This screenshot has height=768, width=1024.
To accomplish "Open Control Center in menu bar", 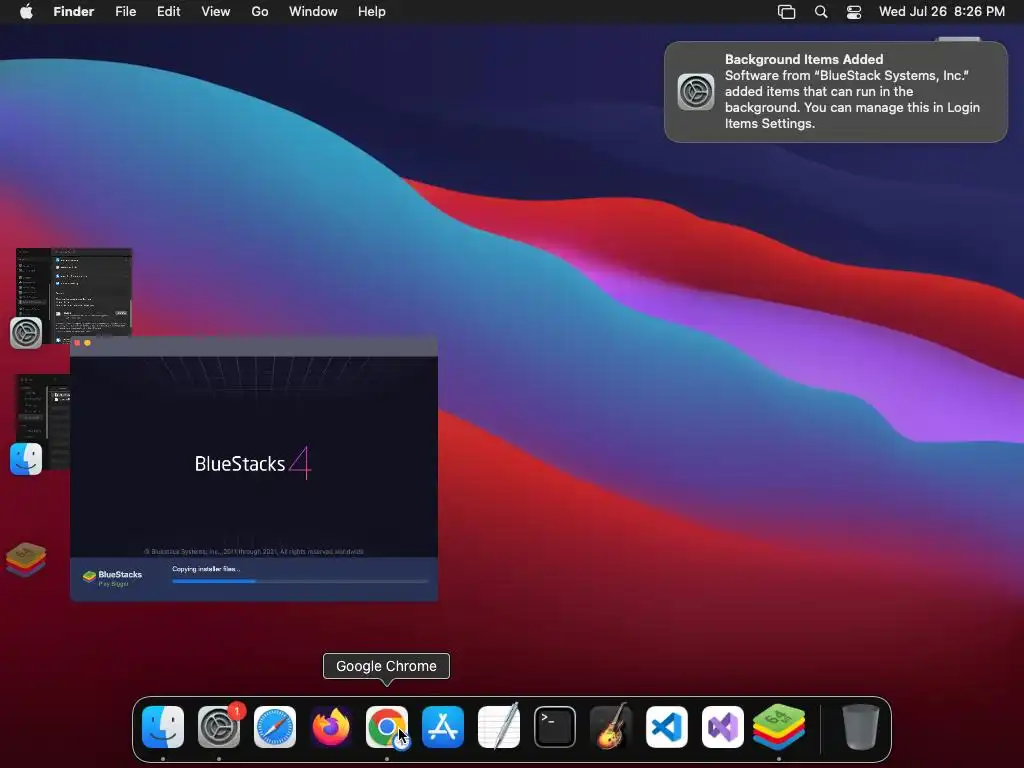I will tap(854, 12).
